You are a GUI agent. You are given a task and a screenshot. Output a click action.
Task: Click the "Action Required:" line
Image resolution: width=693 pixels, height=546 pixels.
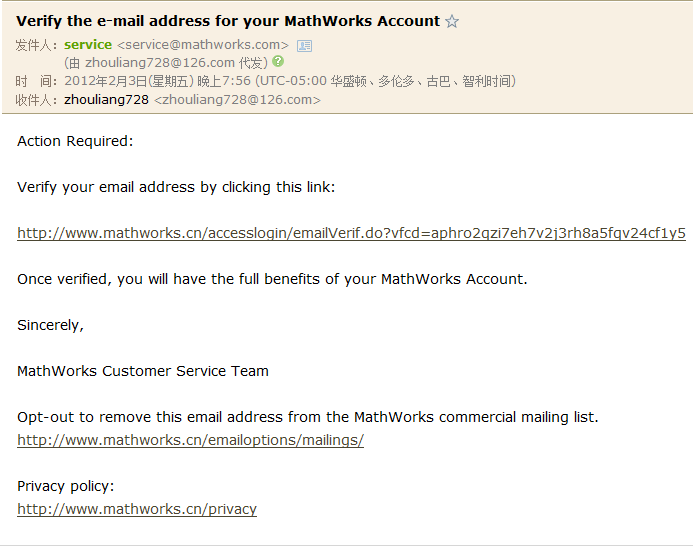75,141
